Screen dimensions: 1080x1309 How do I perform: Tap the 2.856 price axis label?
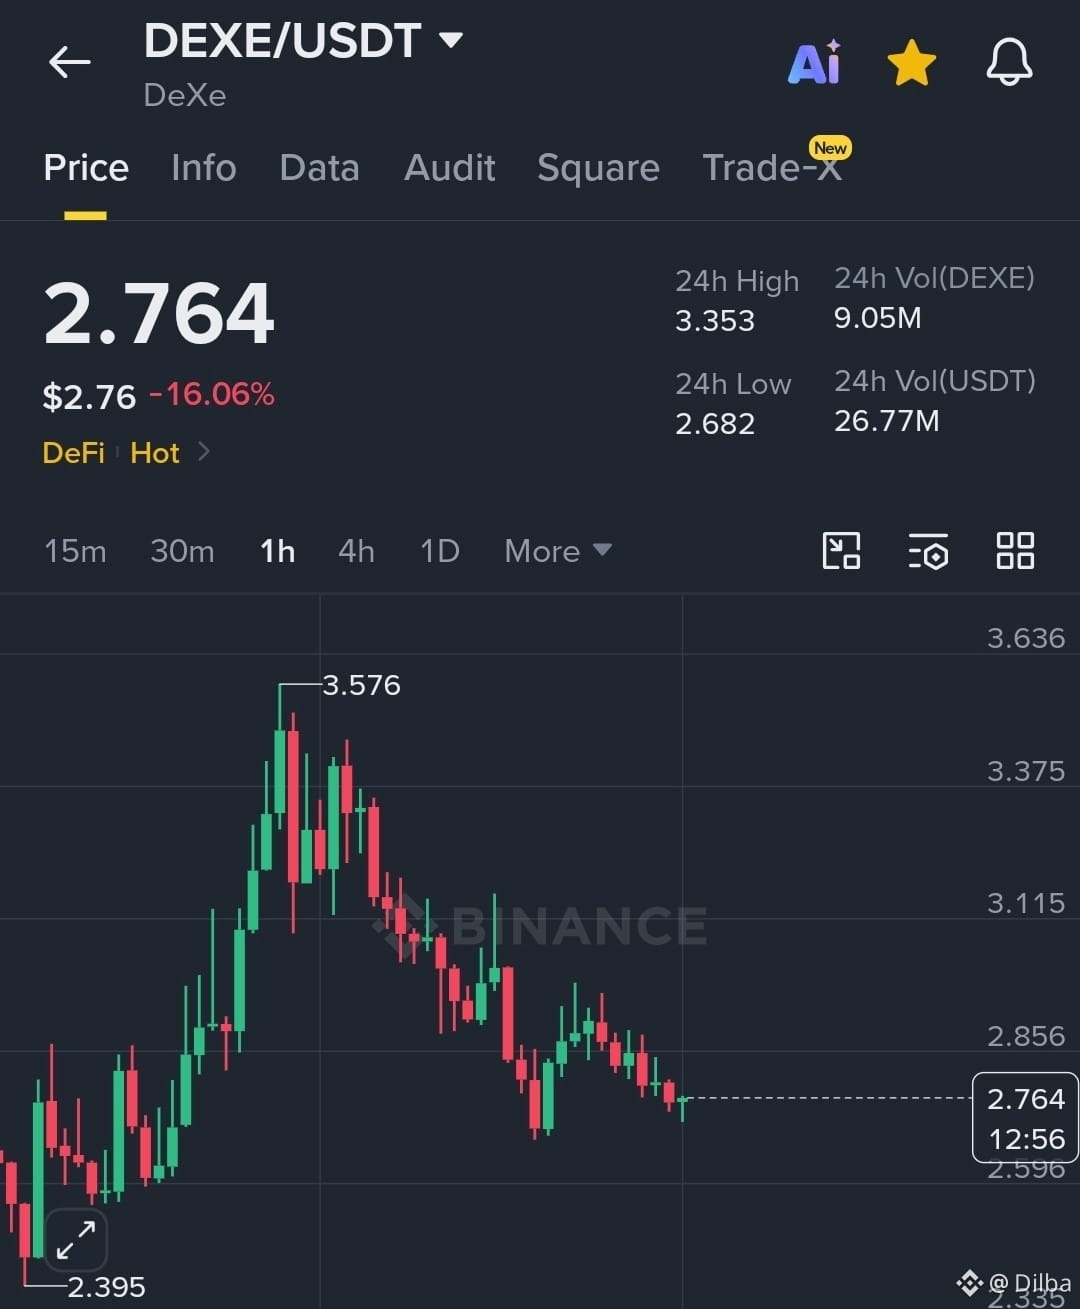1026,1036
